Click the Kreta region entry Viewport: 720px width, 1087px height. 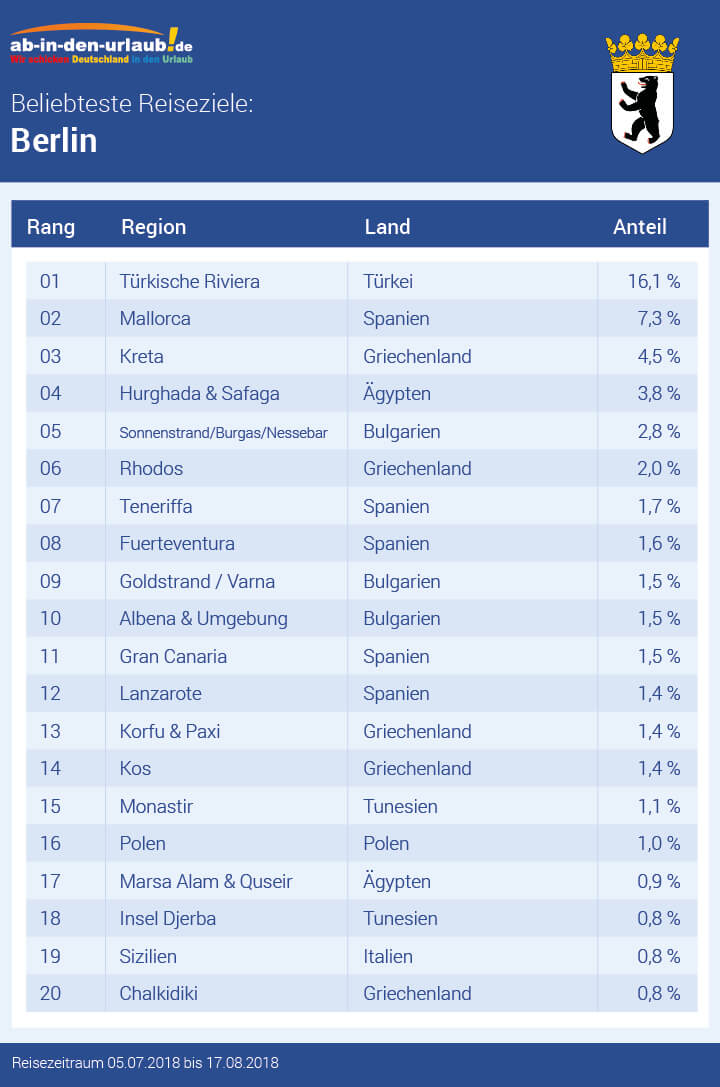[x=141, y=356]
